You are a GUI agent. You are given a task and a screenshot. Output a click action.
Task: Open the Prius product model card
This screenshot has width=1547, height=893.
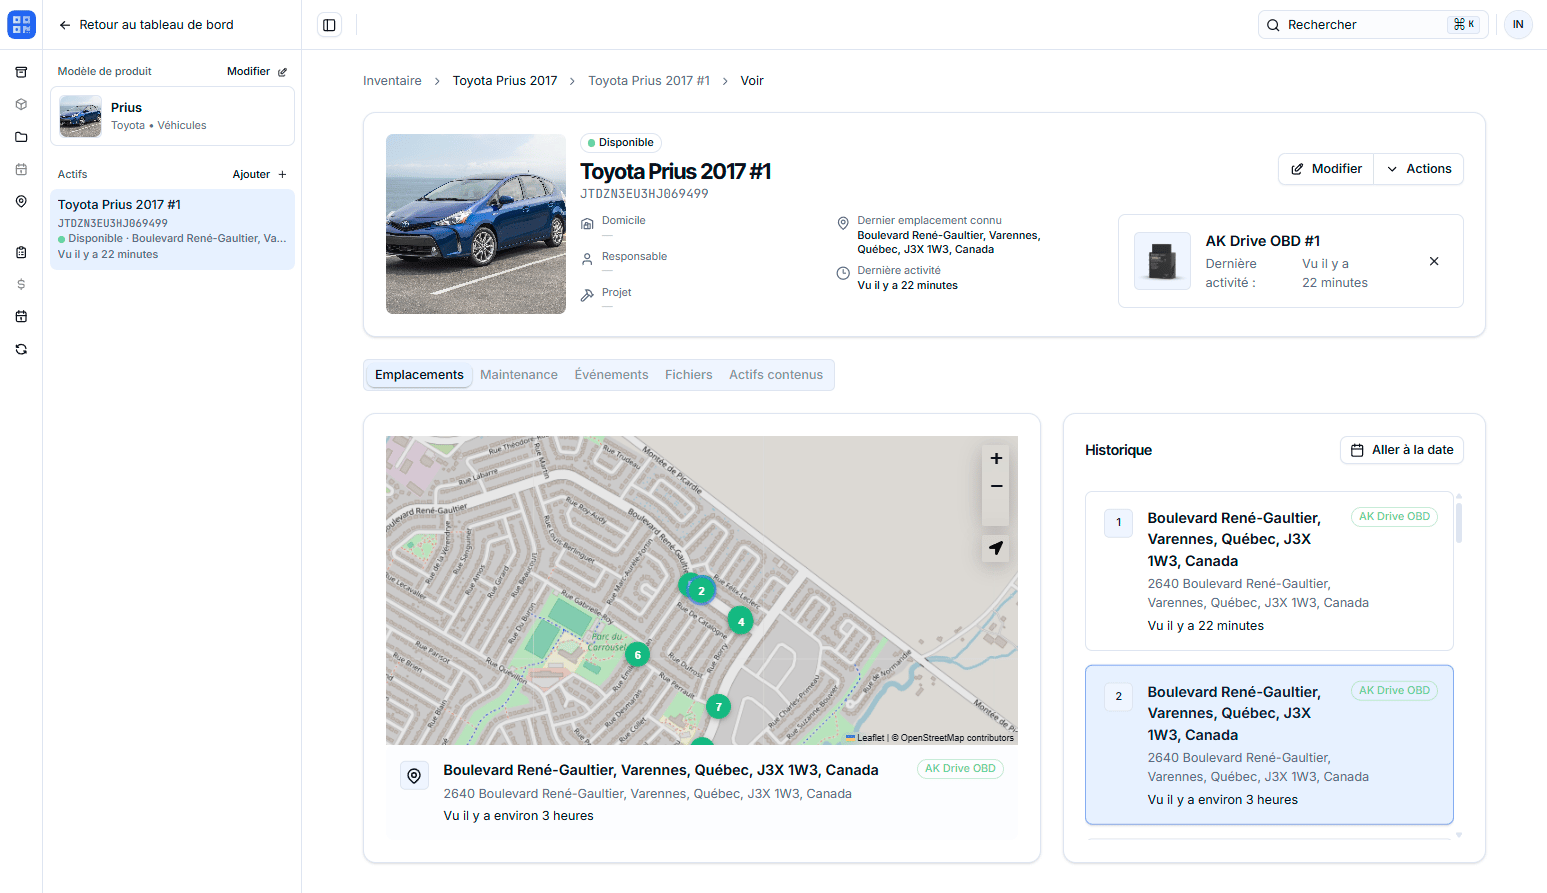click(172, 116)
